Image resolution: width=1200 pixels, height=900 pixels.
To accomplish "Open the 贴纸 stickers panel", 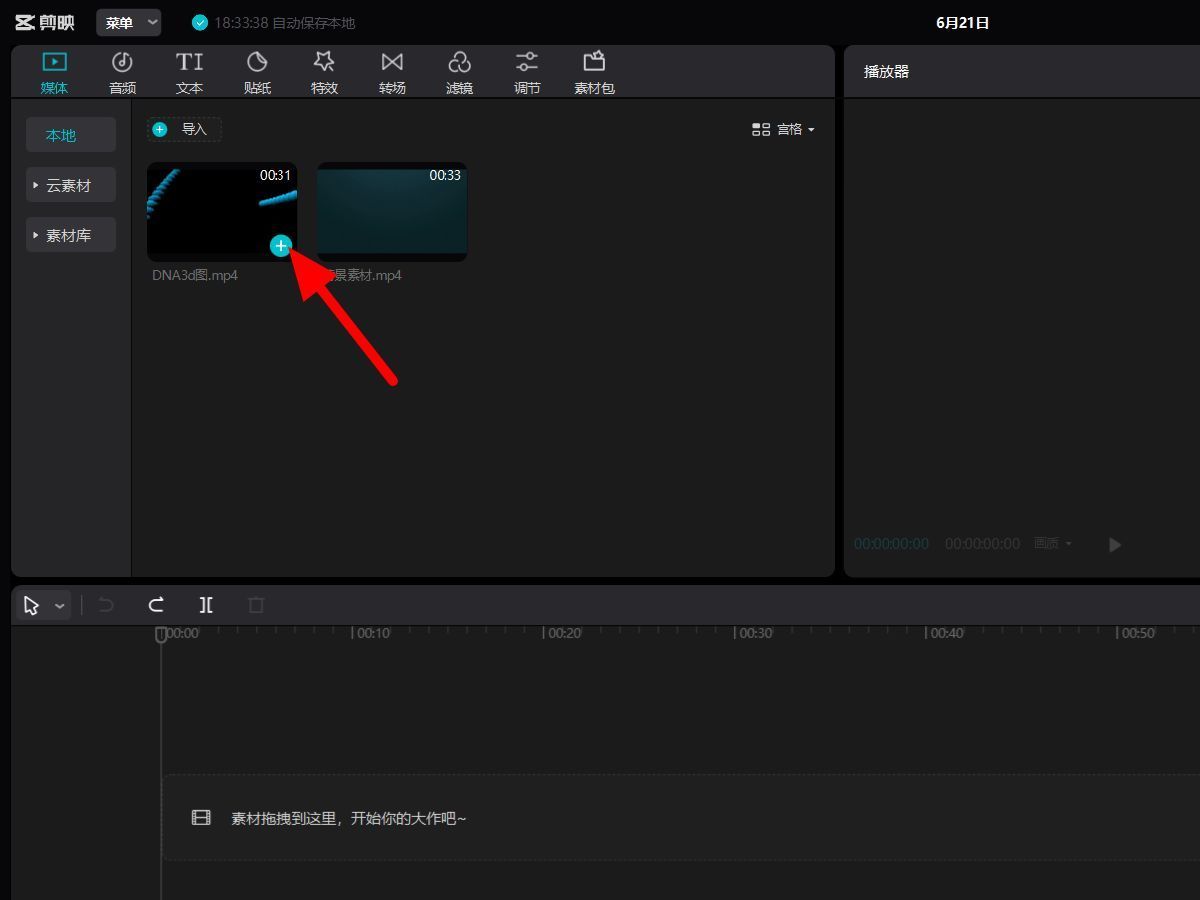I will pos(257,72).
